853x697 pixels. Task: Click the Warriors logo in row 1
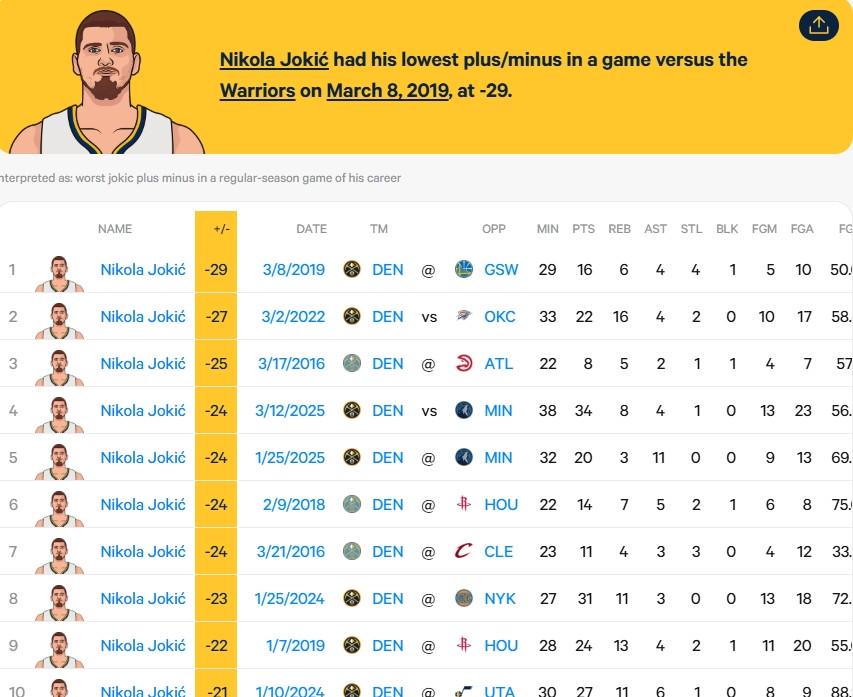pos(463,269)
